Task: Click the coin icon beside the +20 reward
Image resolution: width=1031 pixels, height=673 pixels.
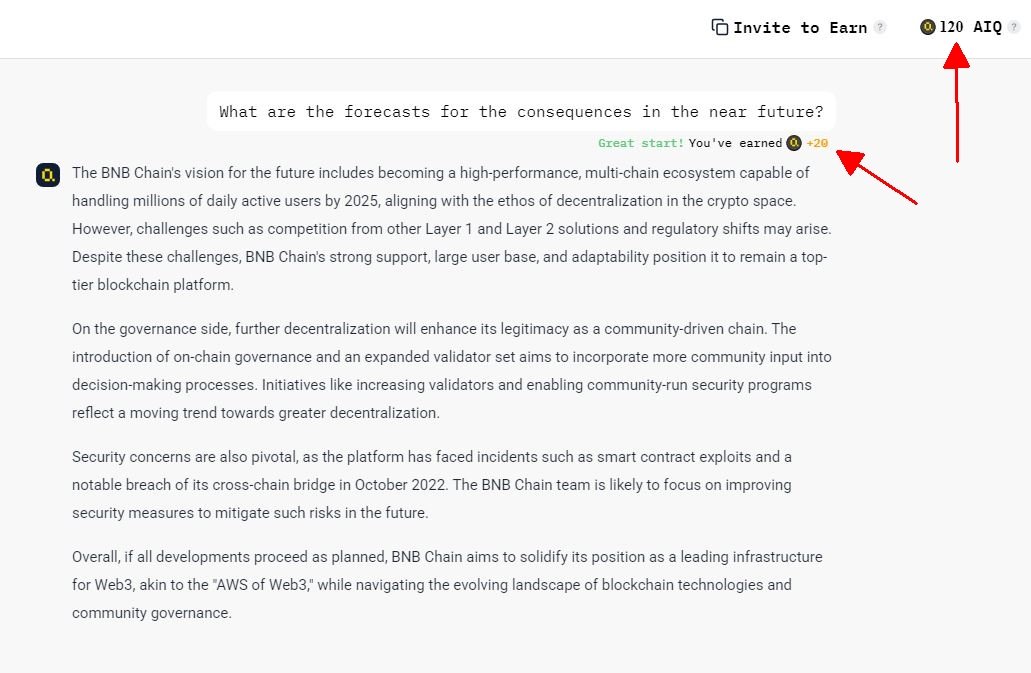Action: (794, 143)
